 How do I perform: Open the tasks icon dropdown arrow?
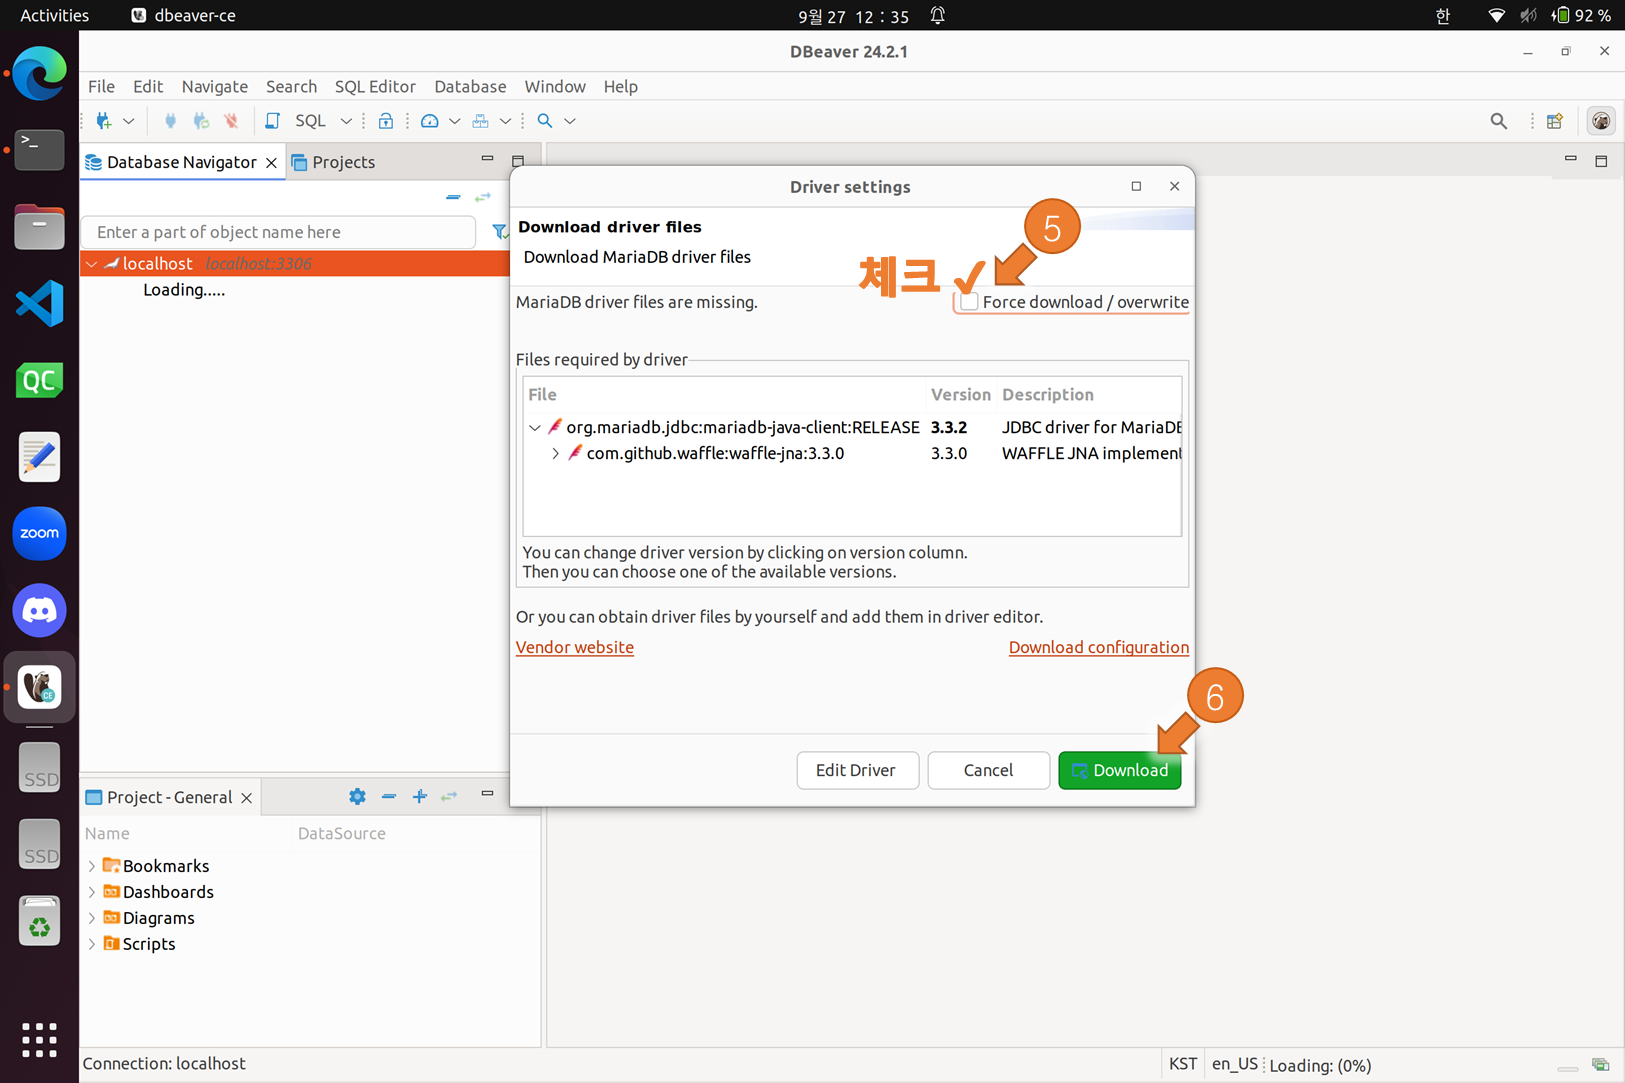pyautogui.click(x=505, y=121)
